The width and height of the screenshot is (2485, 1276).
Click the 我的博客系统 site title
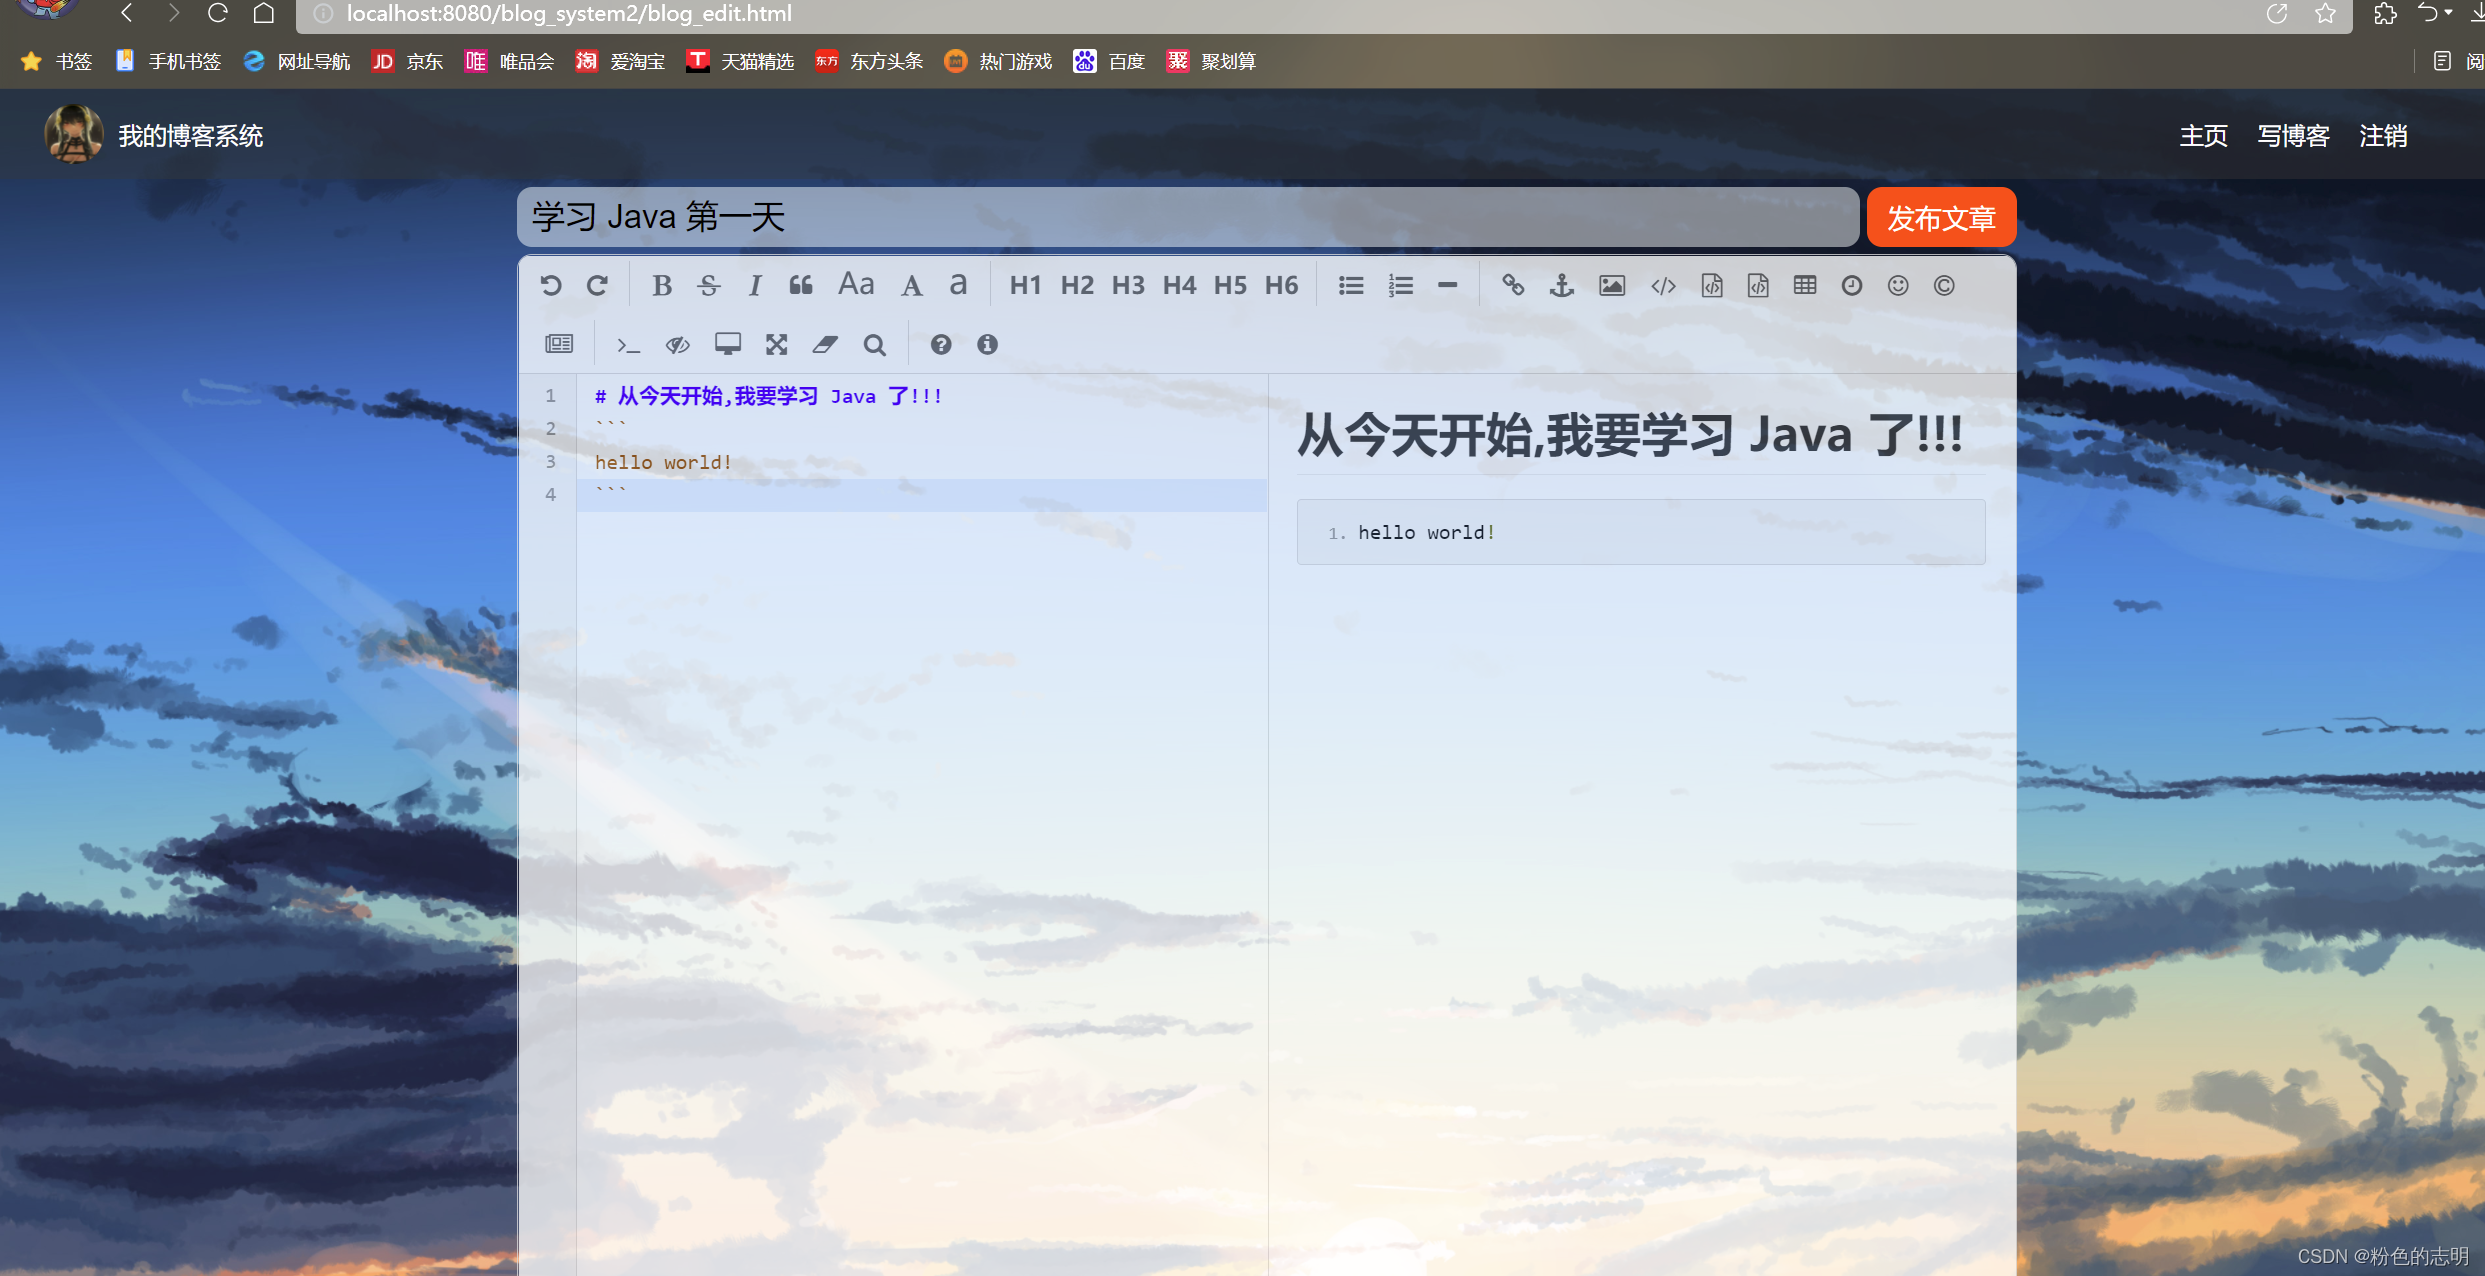tap(191, 136)
